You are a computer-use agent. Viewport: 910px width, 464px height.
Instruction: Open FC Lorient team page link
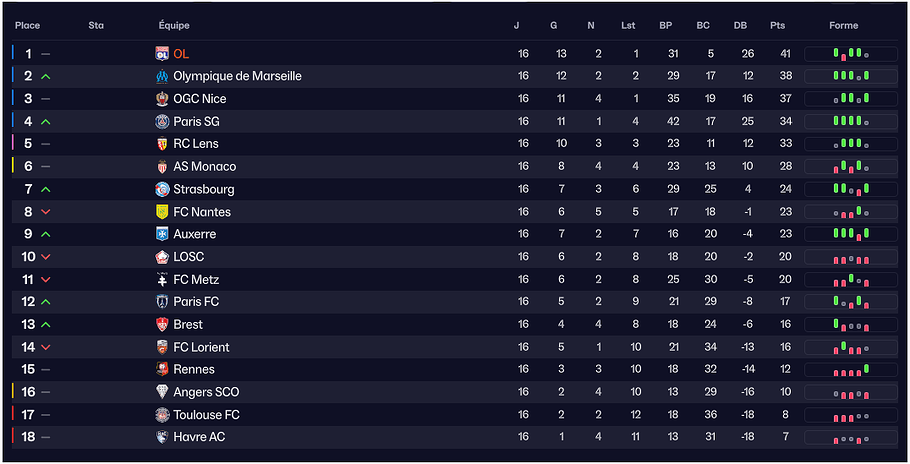point(201,347)
